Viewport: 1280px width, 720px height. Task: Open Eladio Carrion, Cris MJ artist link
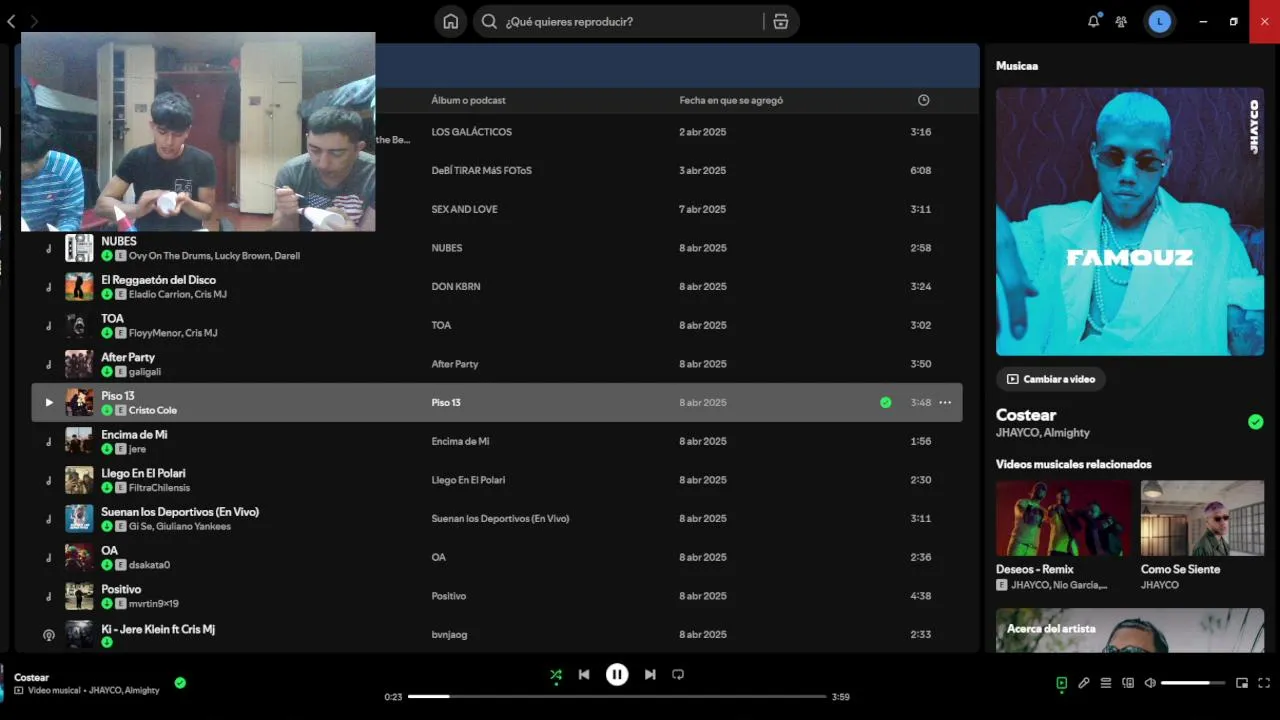tap(178, 294)
